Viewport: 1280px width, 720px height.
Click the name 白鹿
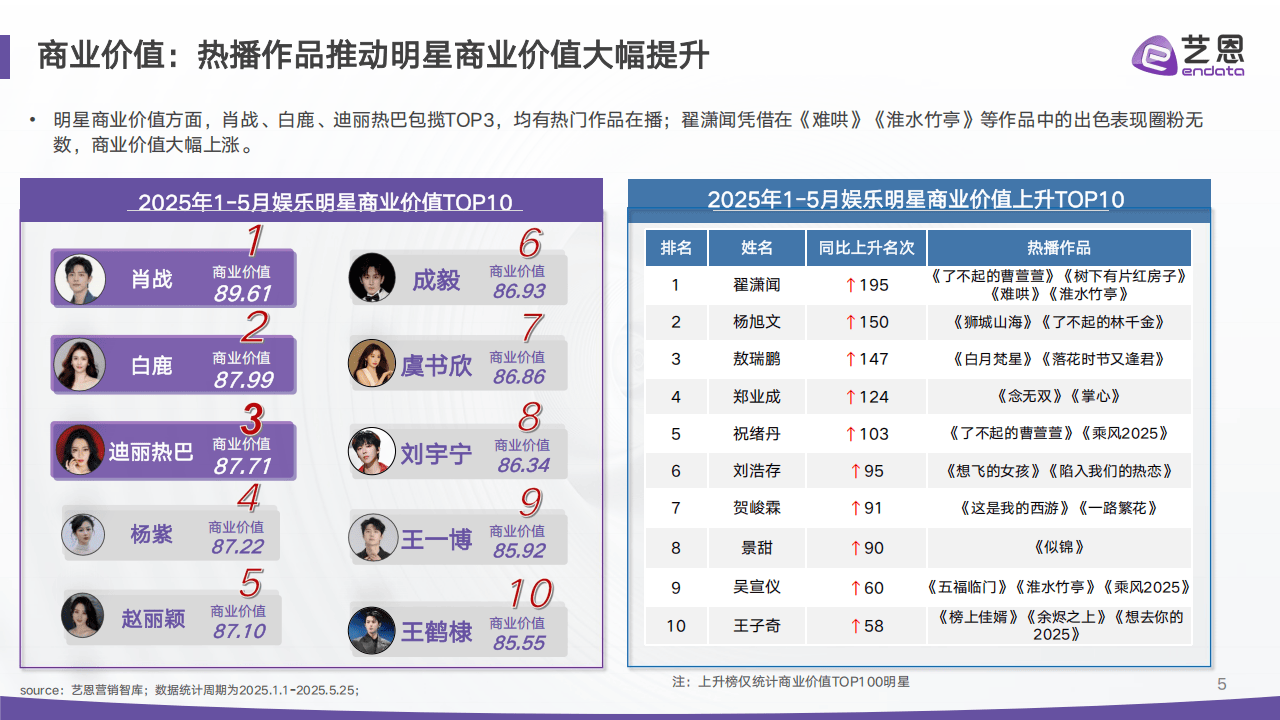(152, 365)
